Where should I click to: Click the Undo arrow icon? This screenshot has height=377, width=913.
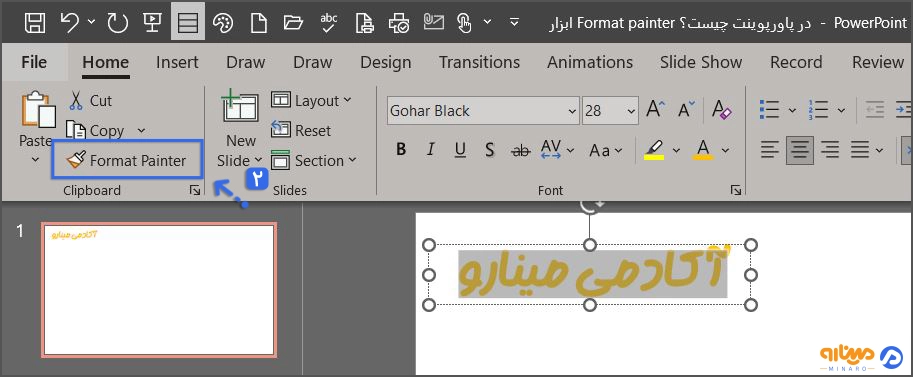click(x=70, y=23)
